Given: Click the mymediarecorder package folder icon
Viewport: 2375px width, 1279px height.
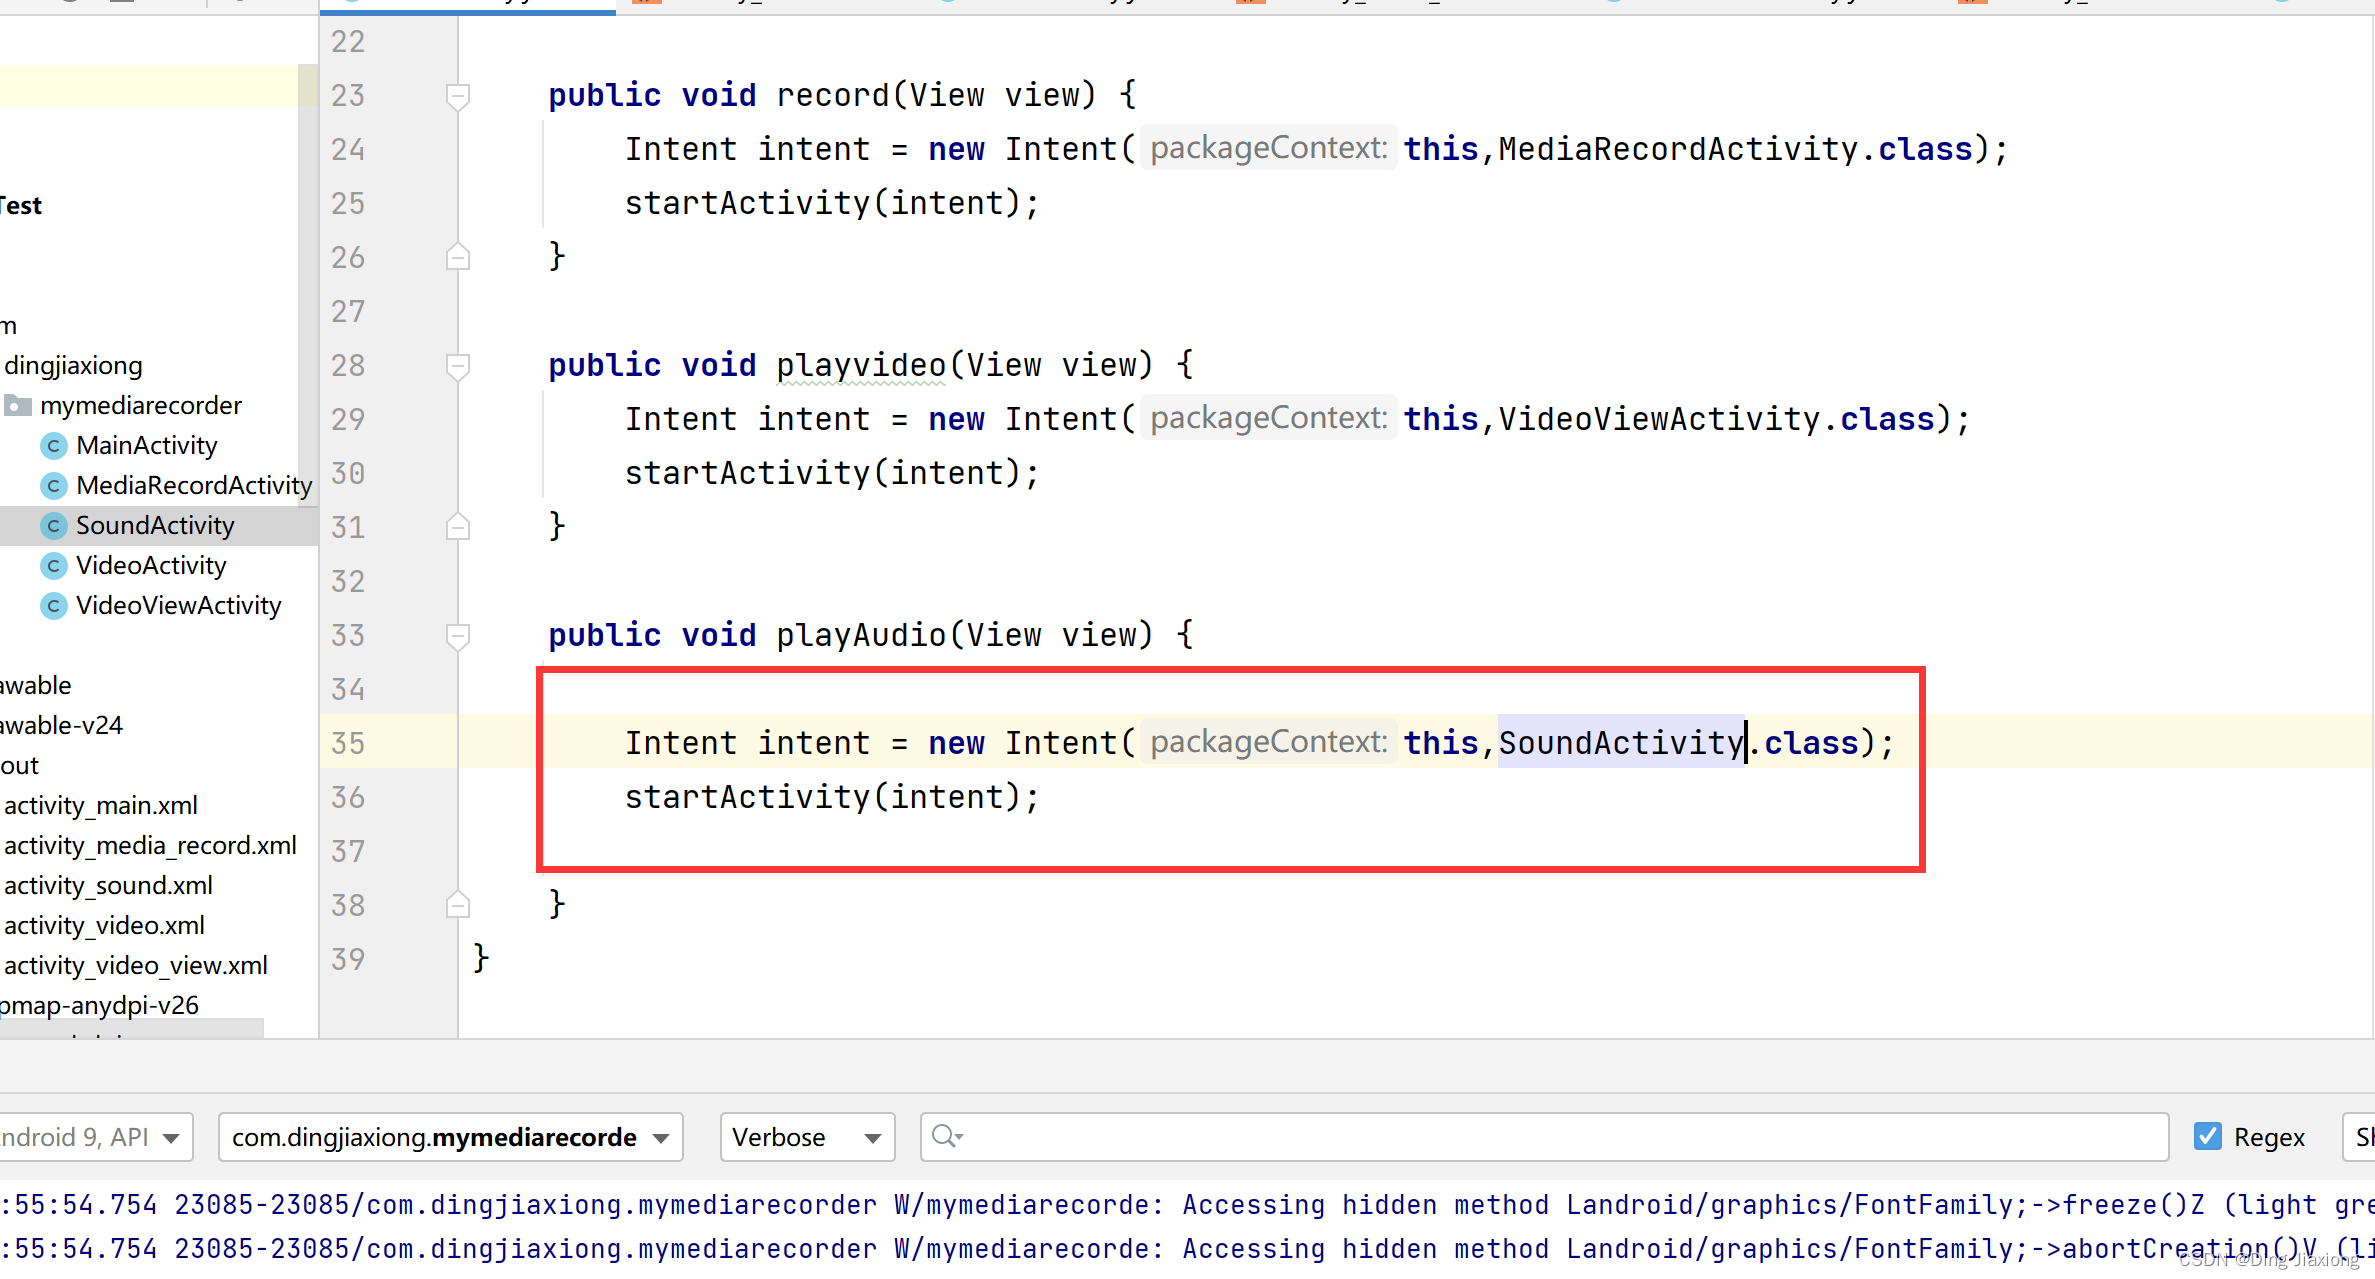Looking at the screenshot, I should 18,405.
